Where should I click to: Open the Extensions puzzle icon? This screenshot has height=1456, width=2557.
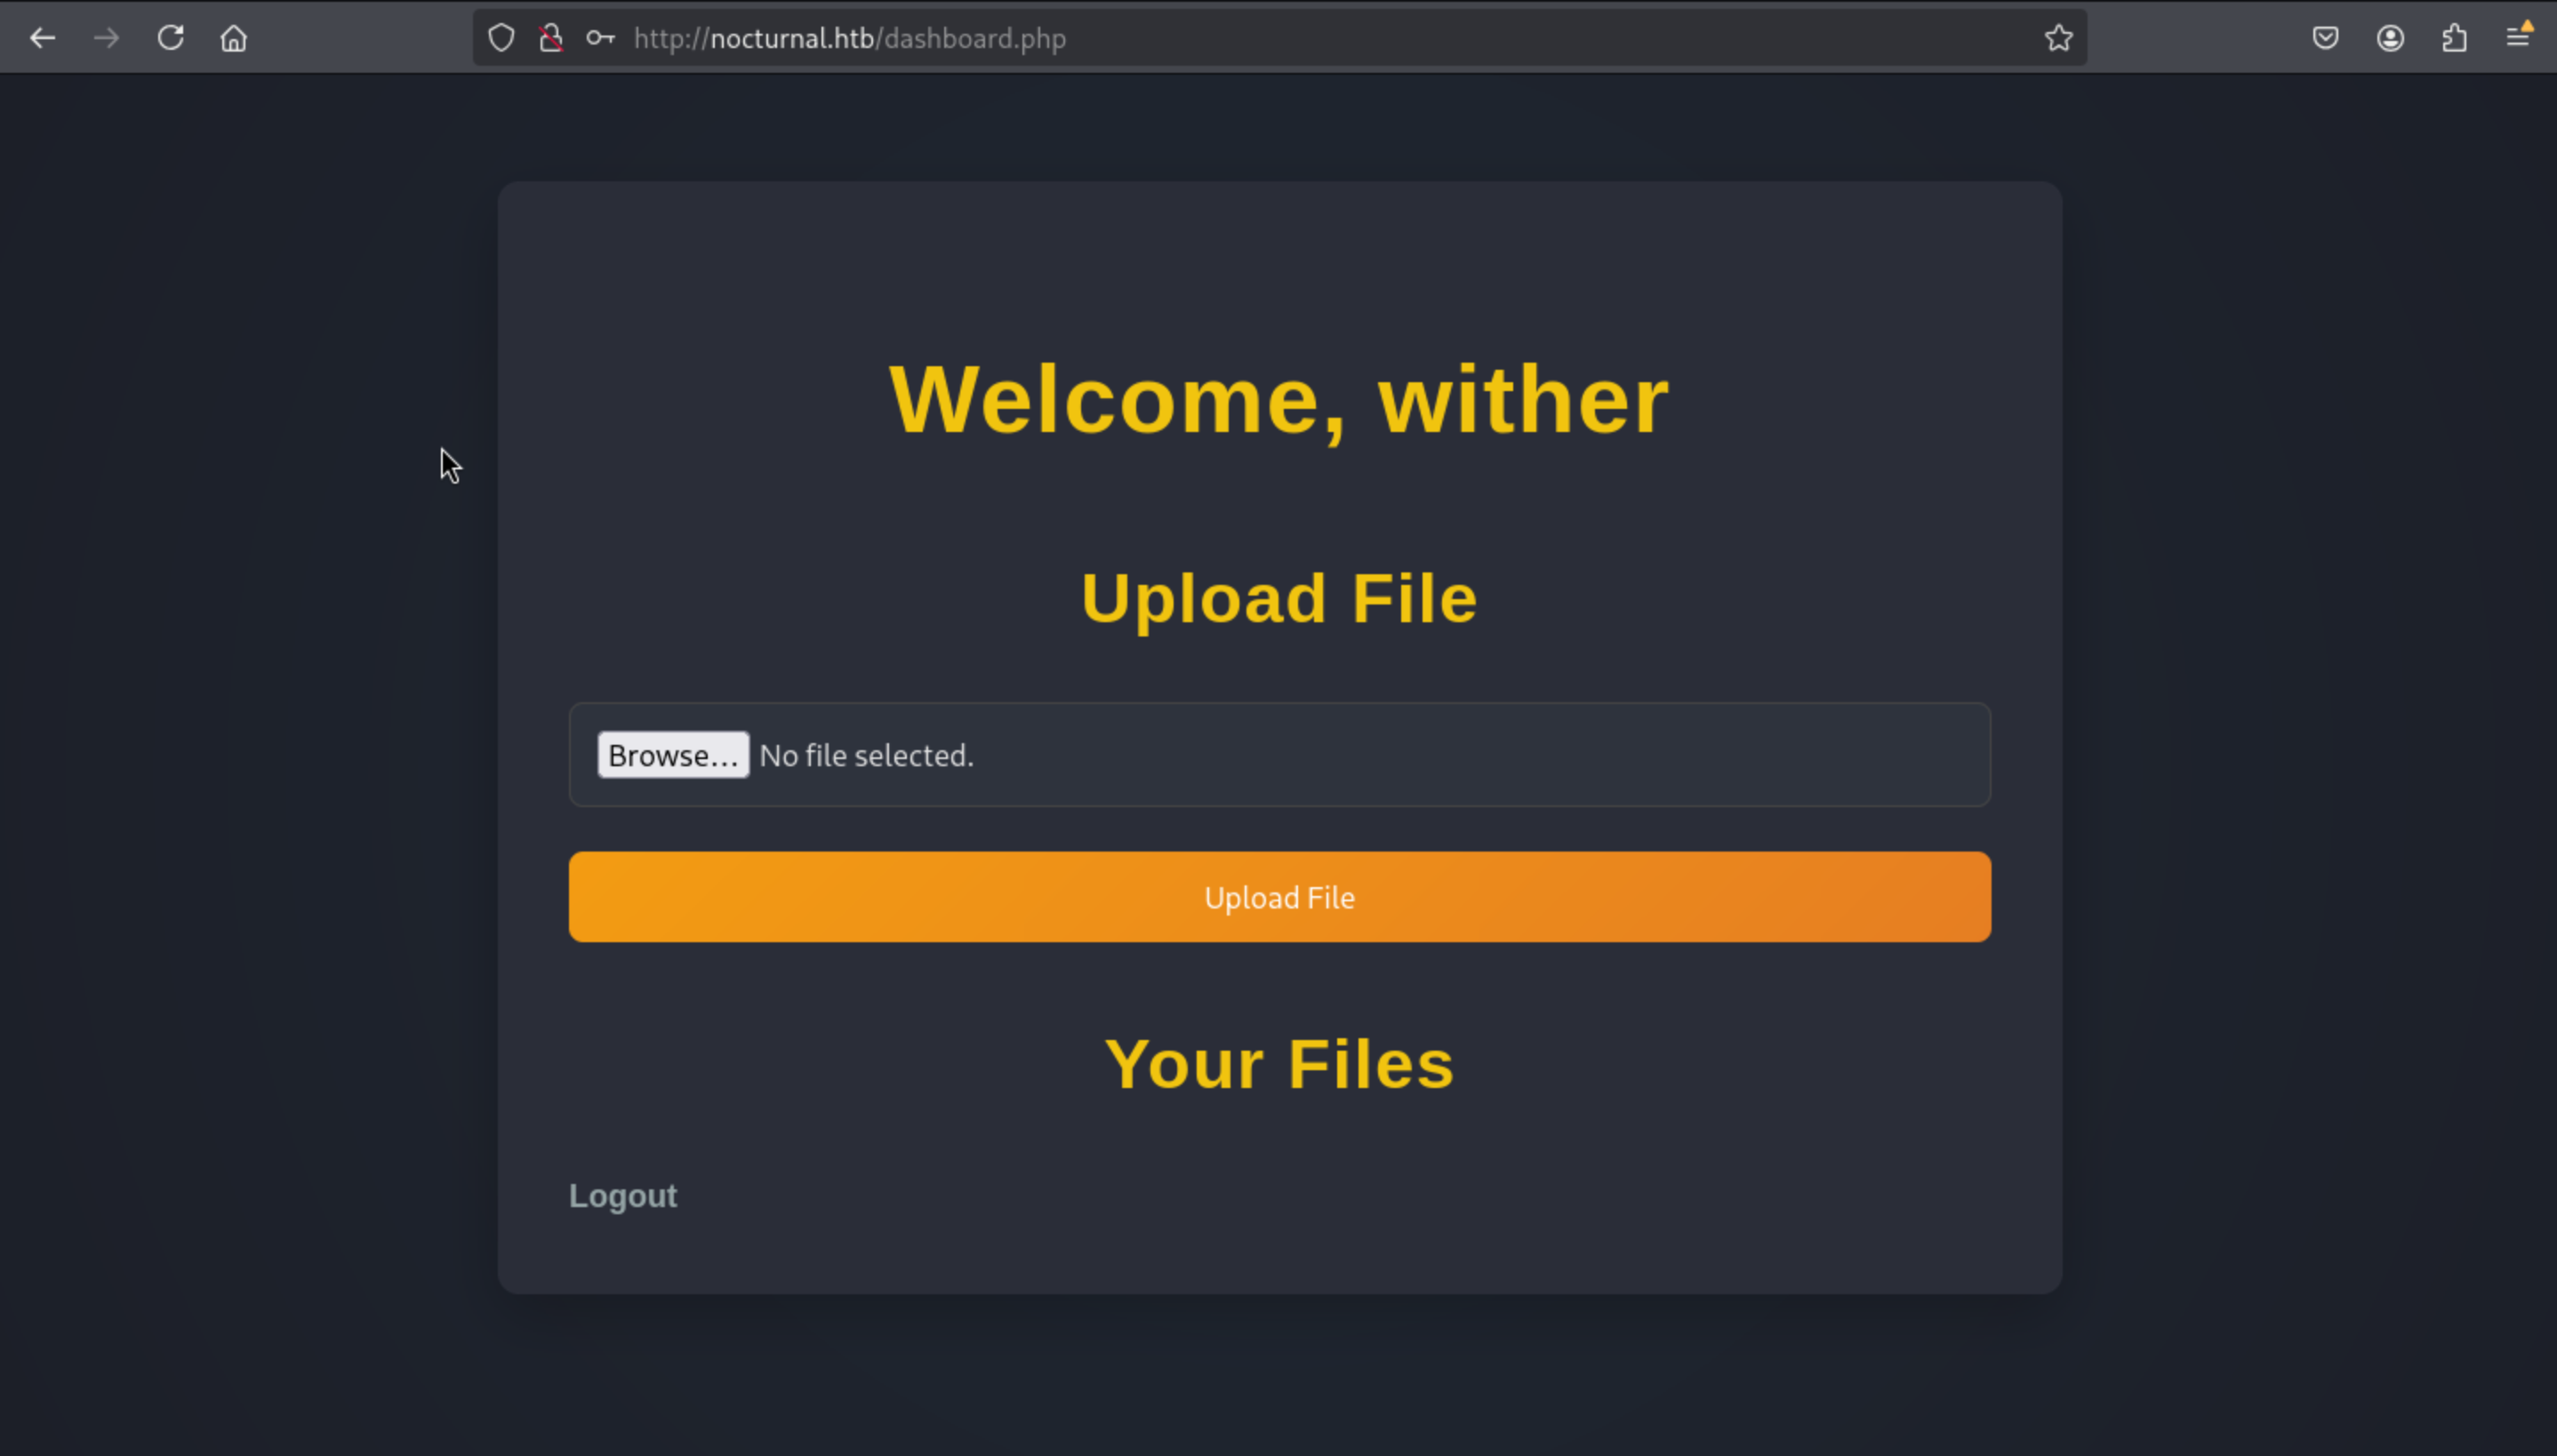pos(2454,38)
